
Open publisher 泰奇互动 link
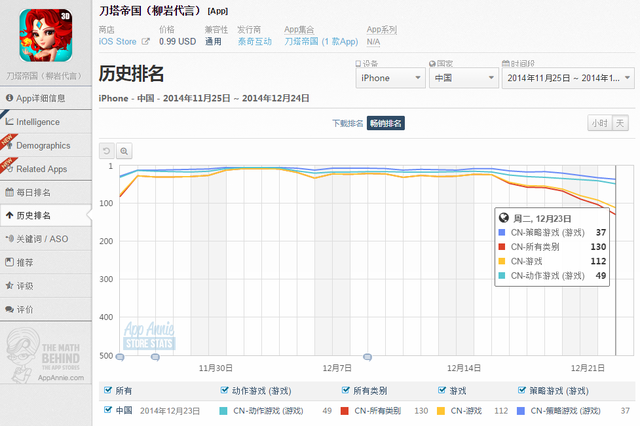click(x=255, y=41)
